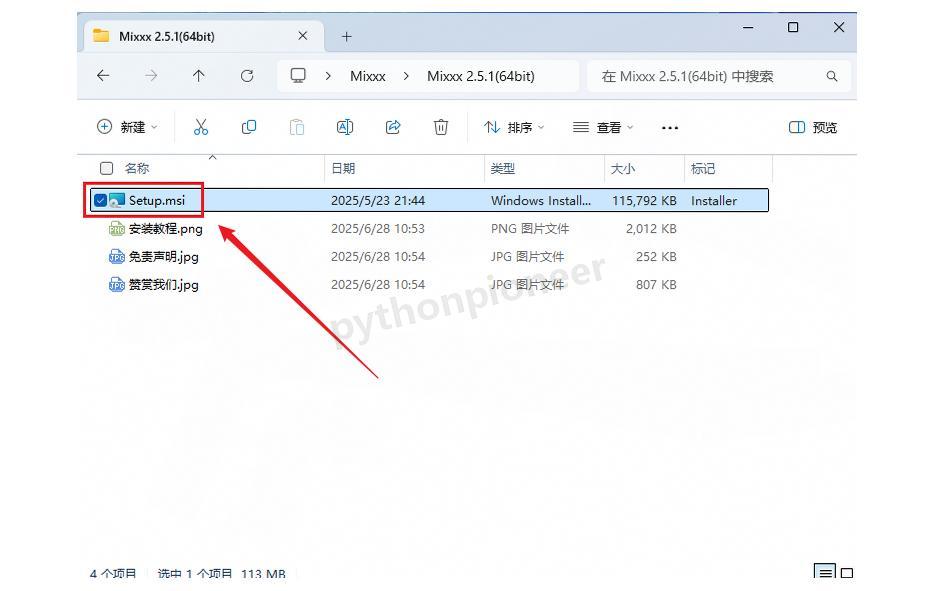Select file name 赞赏我们.jpg
Viewport: 935px width, 591px height.
click(163, 284)
